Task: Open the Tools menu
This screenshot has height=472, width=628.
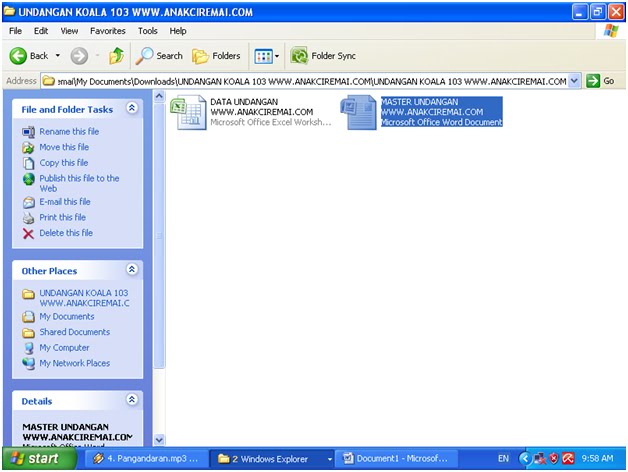Action: click(148, 31)
